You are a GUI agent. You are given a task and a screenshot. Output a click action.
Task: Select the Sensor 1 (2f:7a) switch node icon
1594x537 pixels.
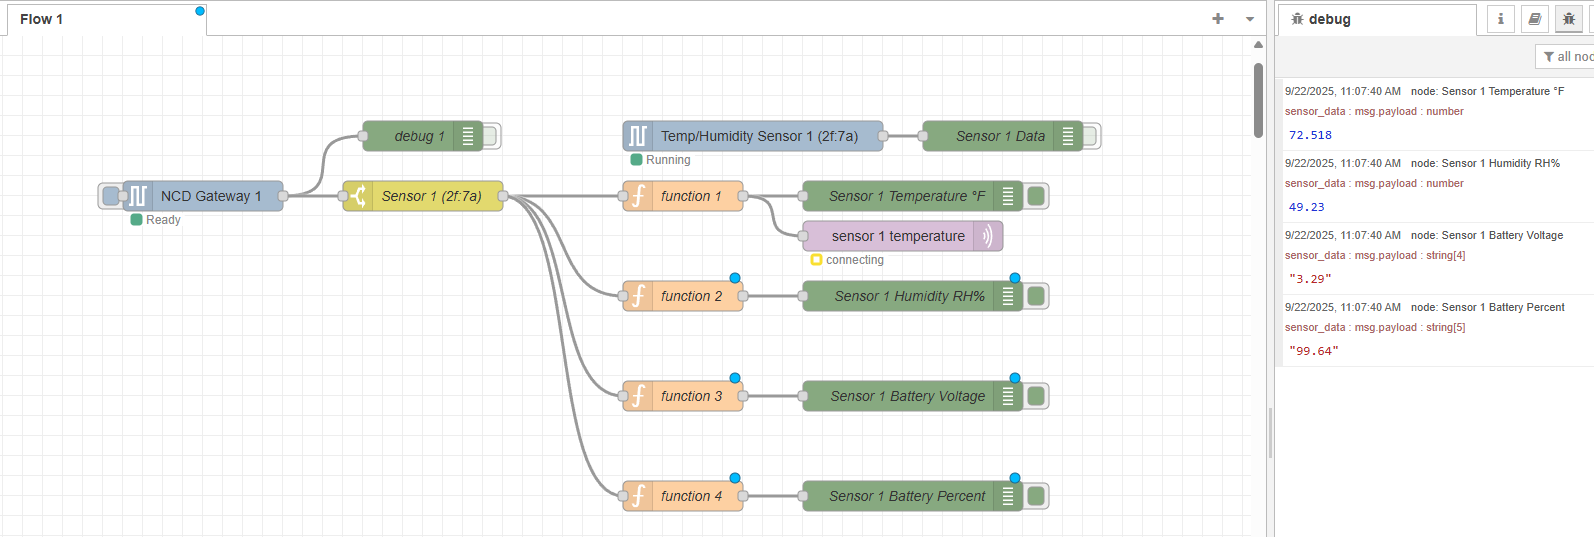tap(358, 196)
